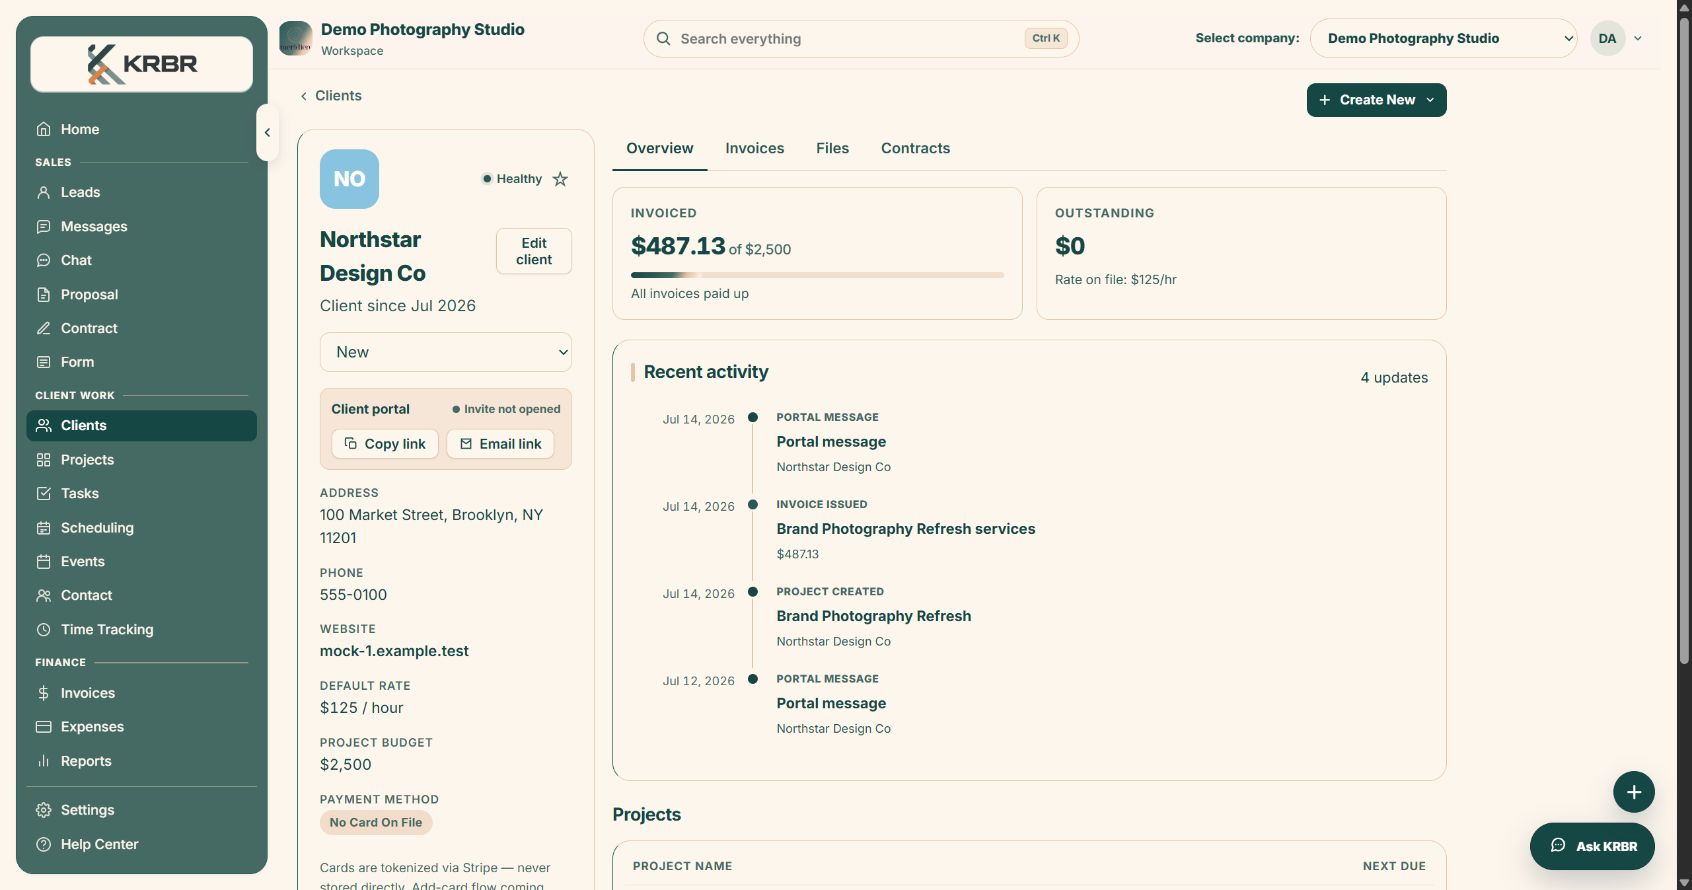Image resolution: width=1692 pixels, height=890 pixels.
Task: Click the NEXT DUE column header
Action: [x=1394, y=866]
